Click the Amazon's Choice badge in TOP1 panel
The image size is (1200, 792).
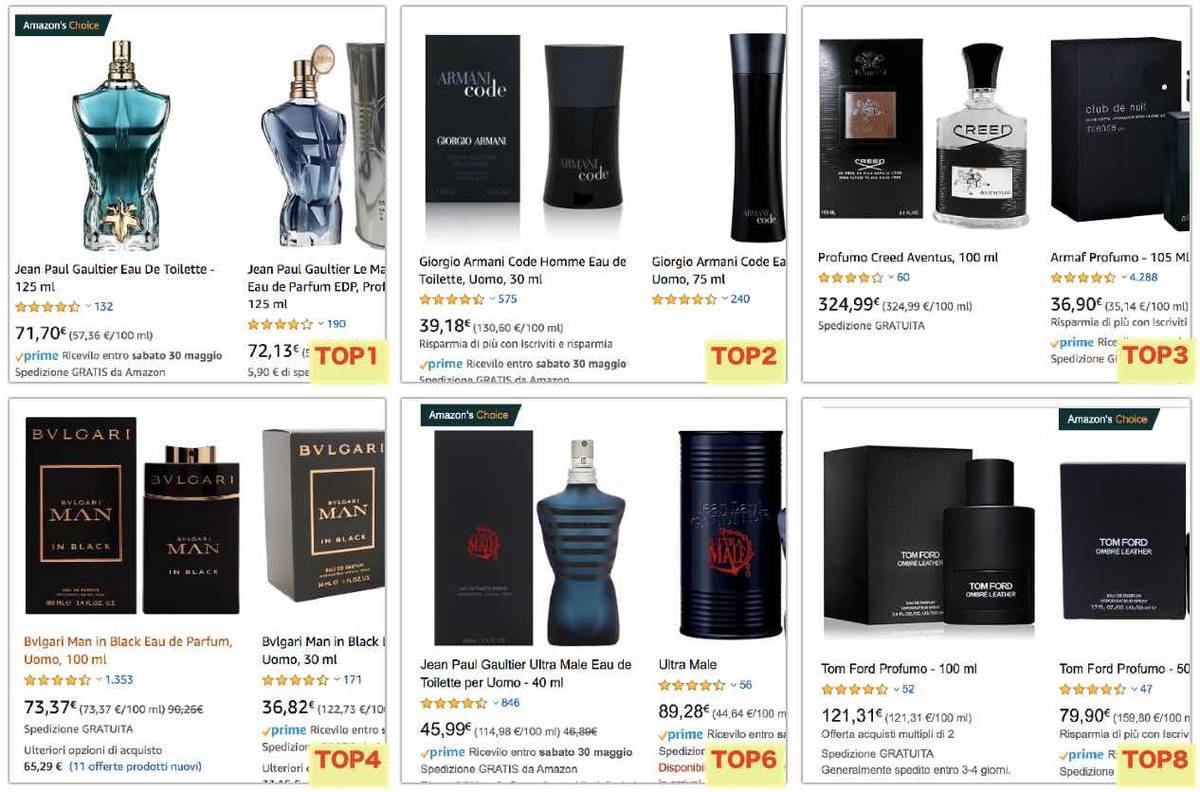(x=62, y=25)
